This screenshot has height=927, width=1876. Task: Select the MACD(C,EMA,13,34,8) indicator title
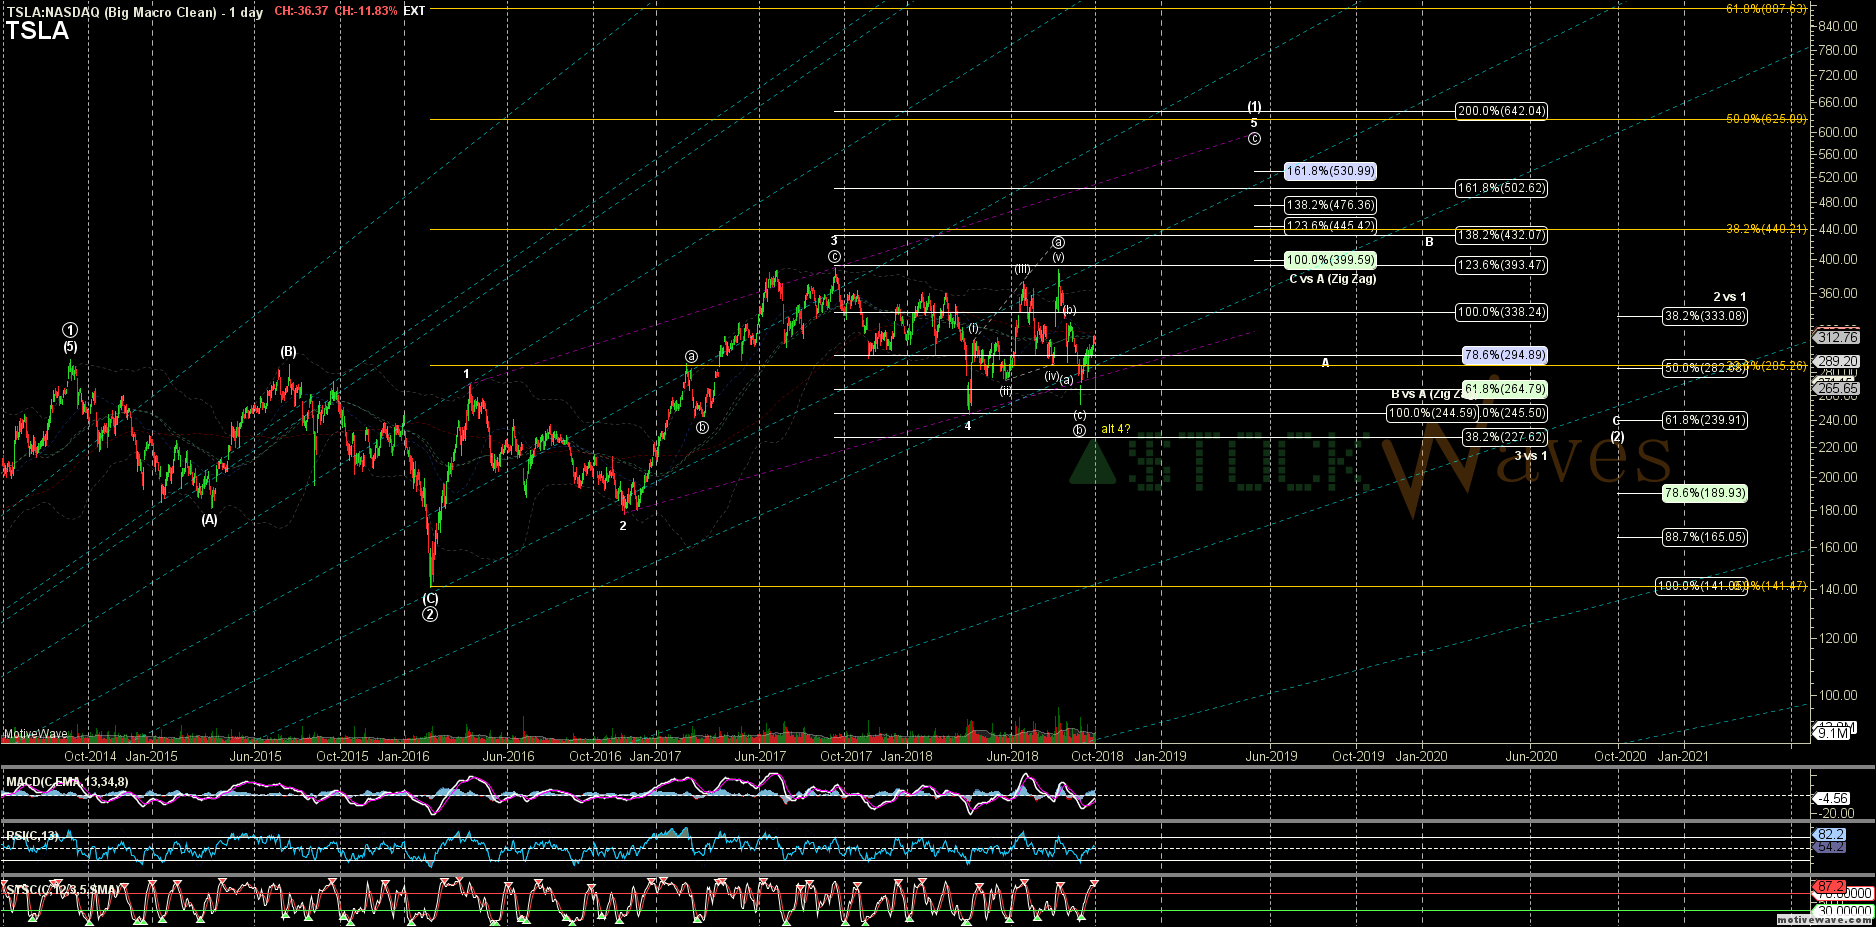(x=67, y=782)
